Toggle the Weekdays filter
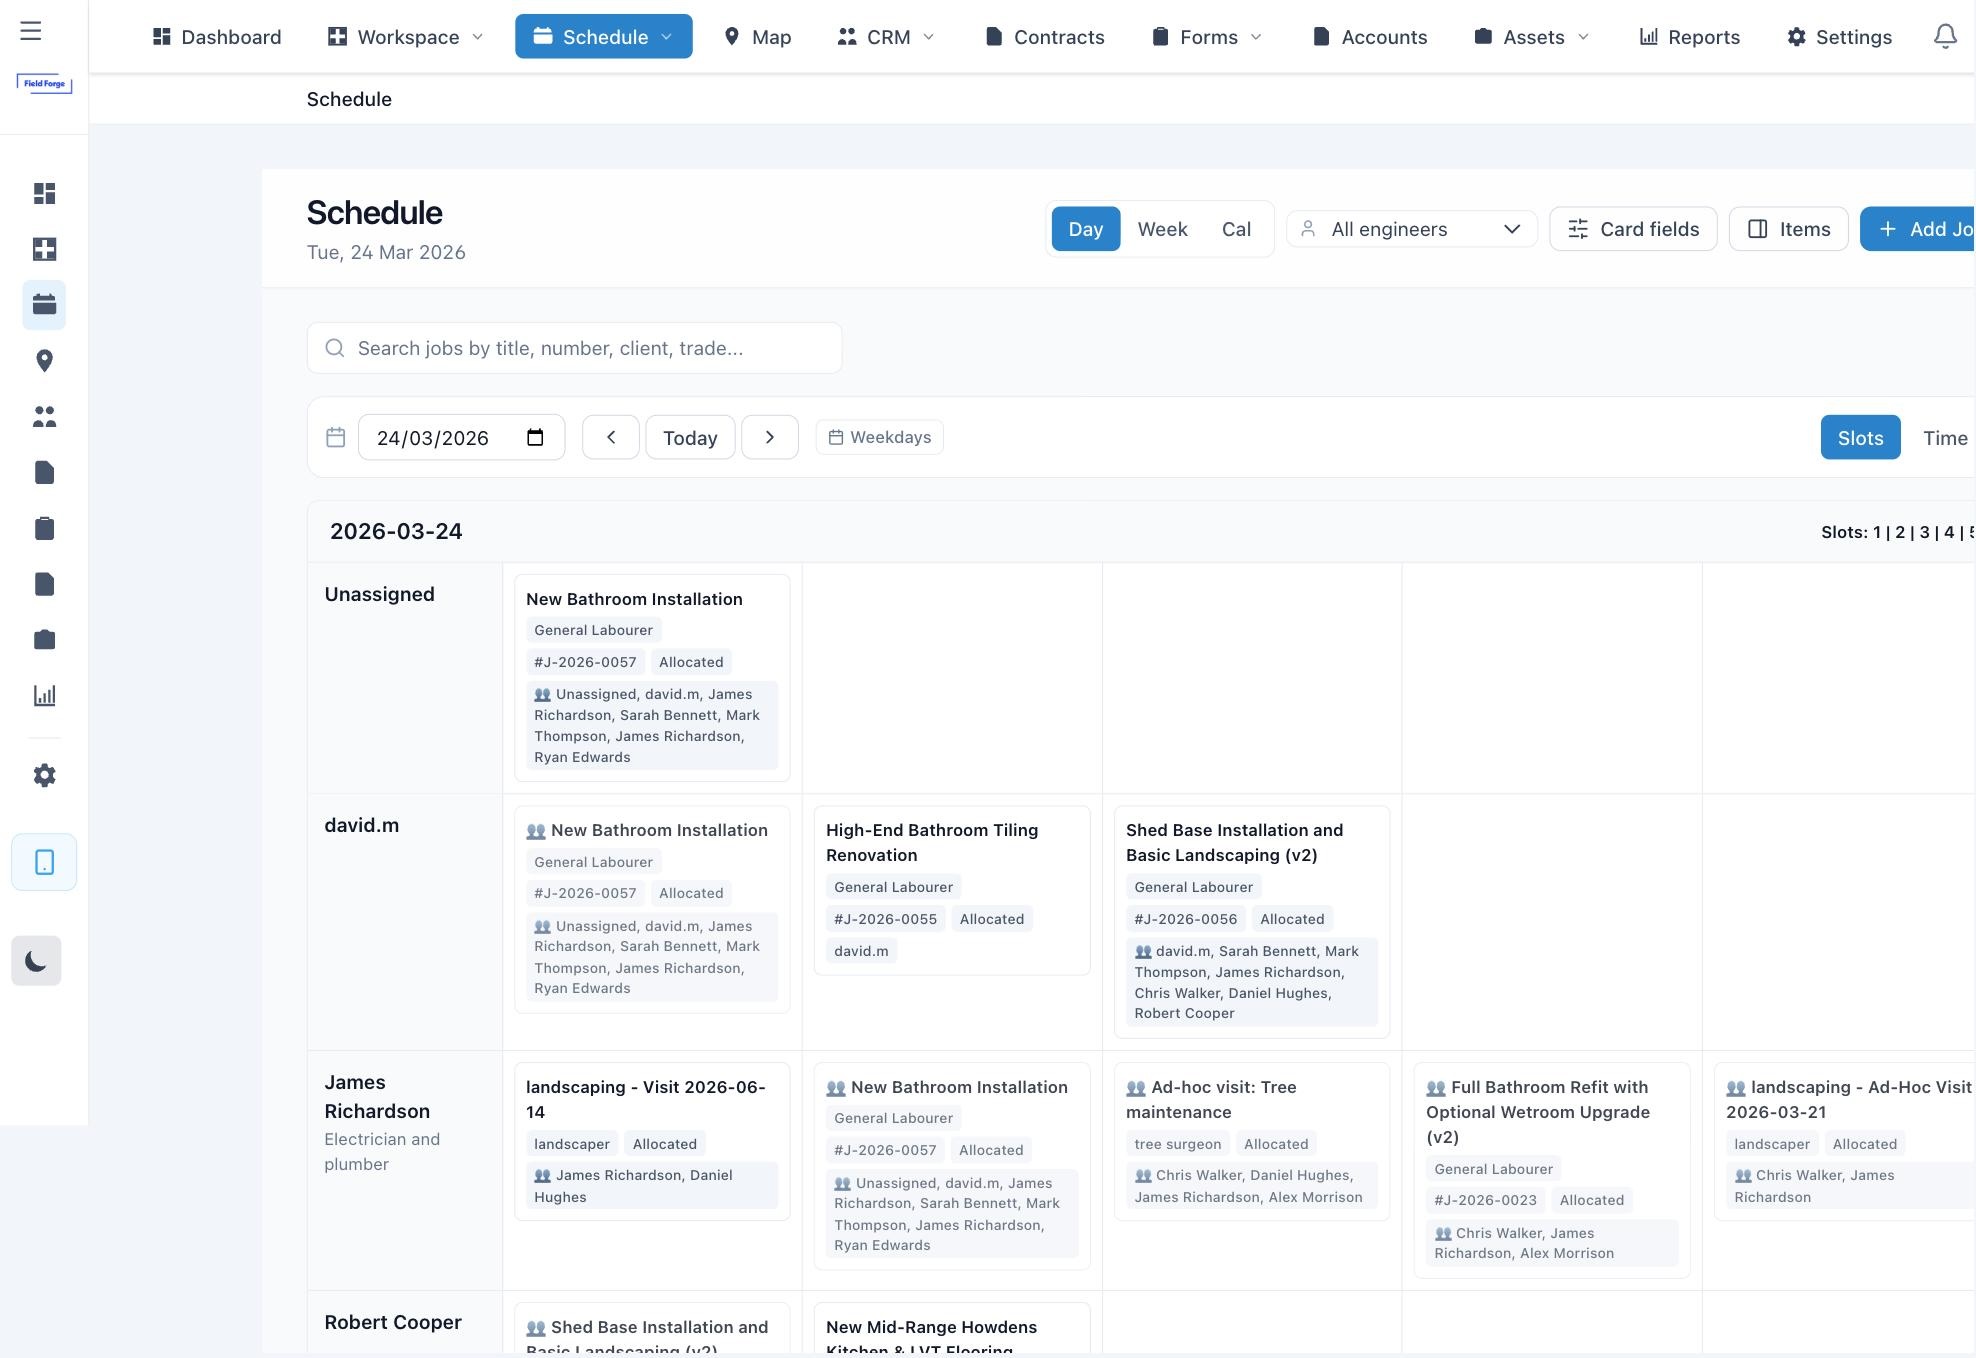The height and width of the screenshot is (1358, 1976). coord(879,437)
